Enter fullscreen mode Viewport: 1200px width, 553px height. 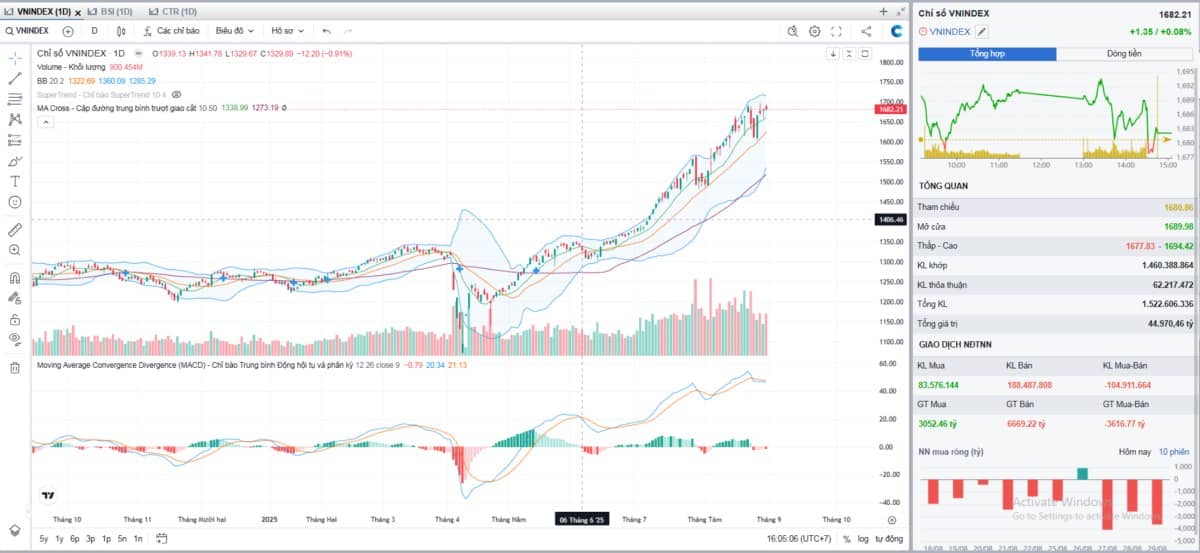pos(838,31)
